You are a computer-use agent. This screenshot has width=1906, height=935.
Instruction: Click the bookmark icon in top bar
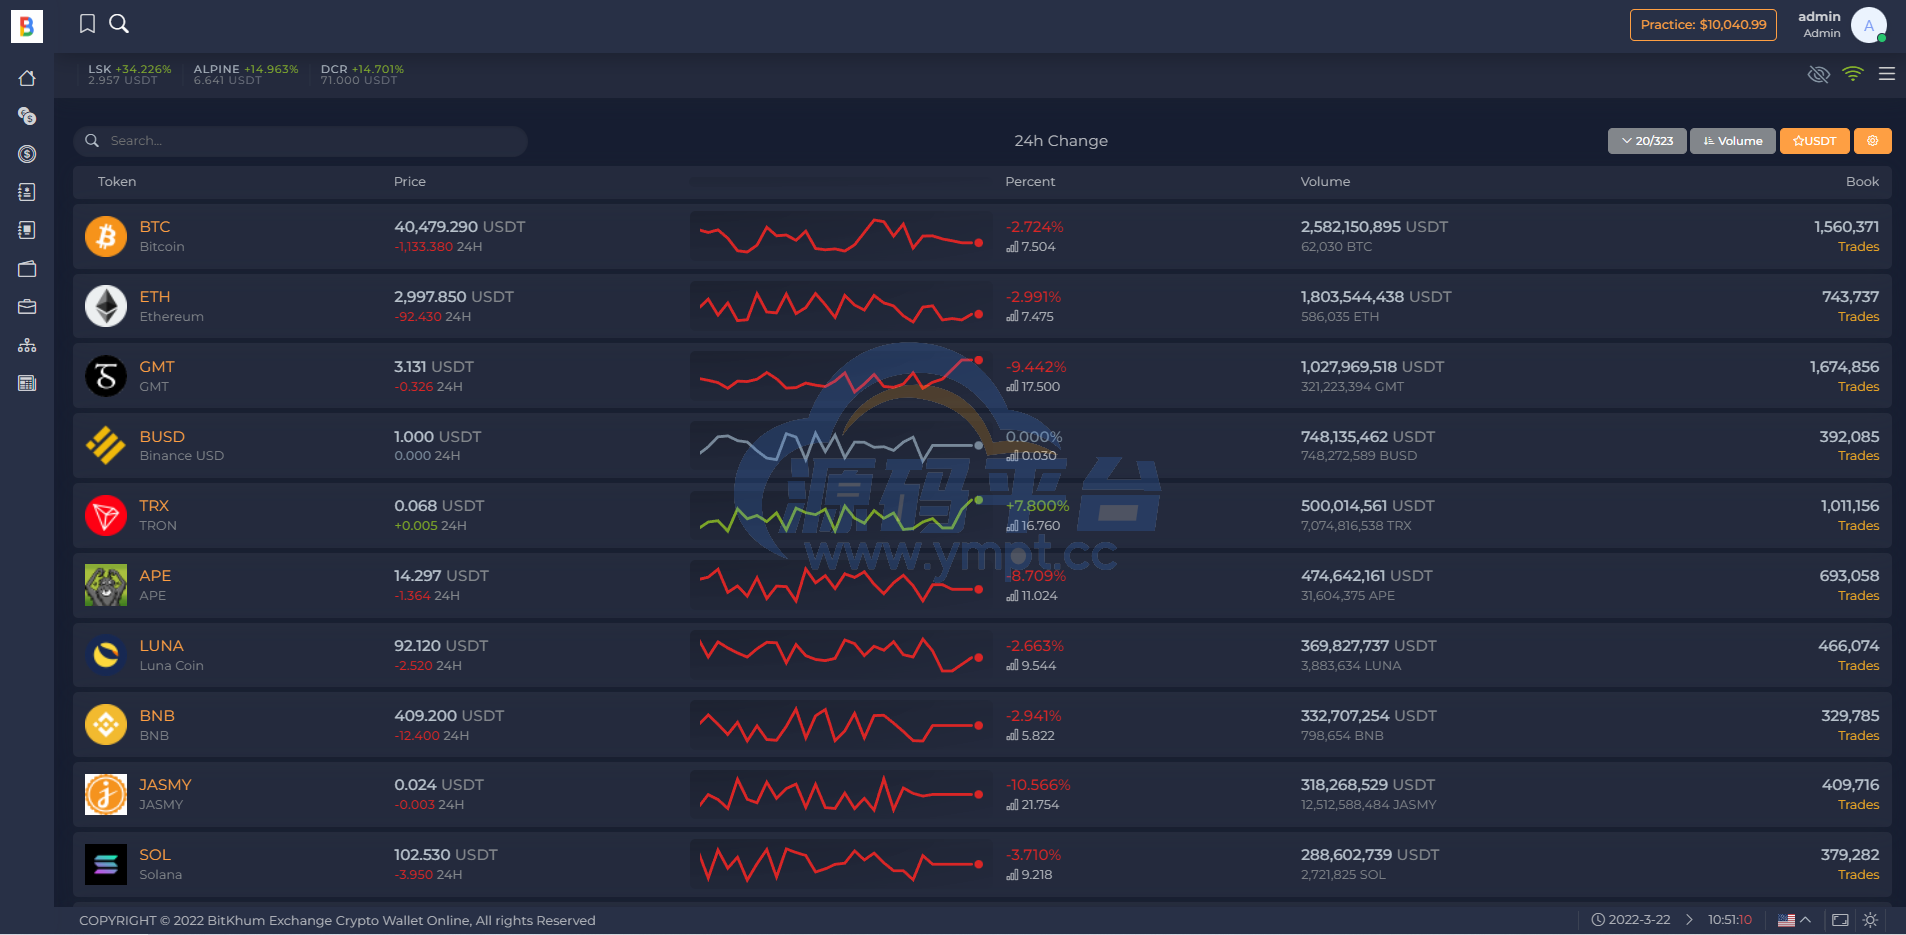[x=88, y=24]
